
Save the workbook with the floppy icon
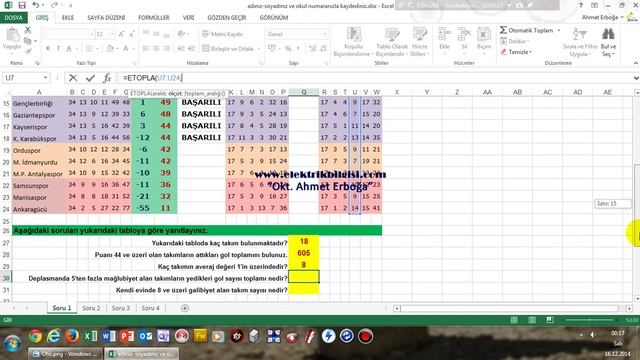[22, 5]
